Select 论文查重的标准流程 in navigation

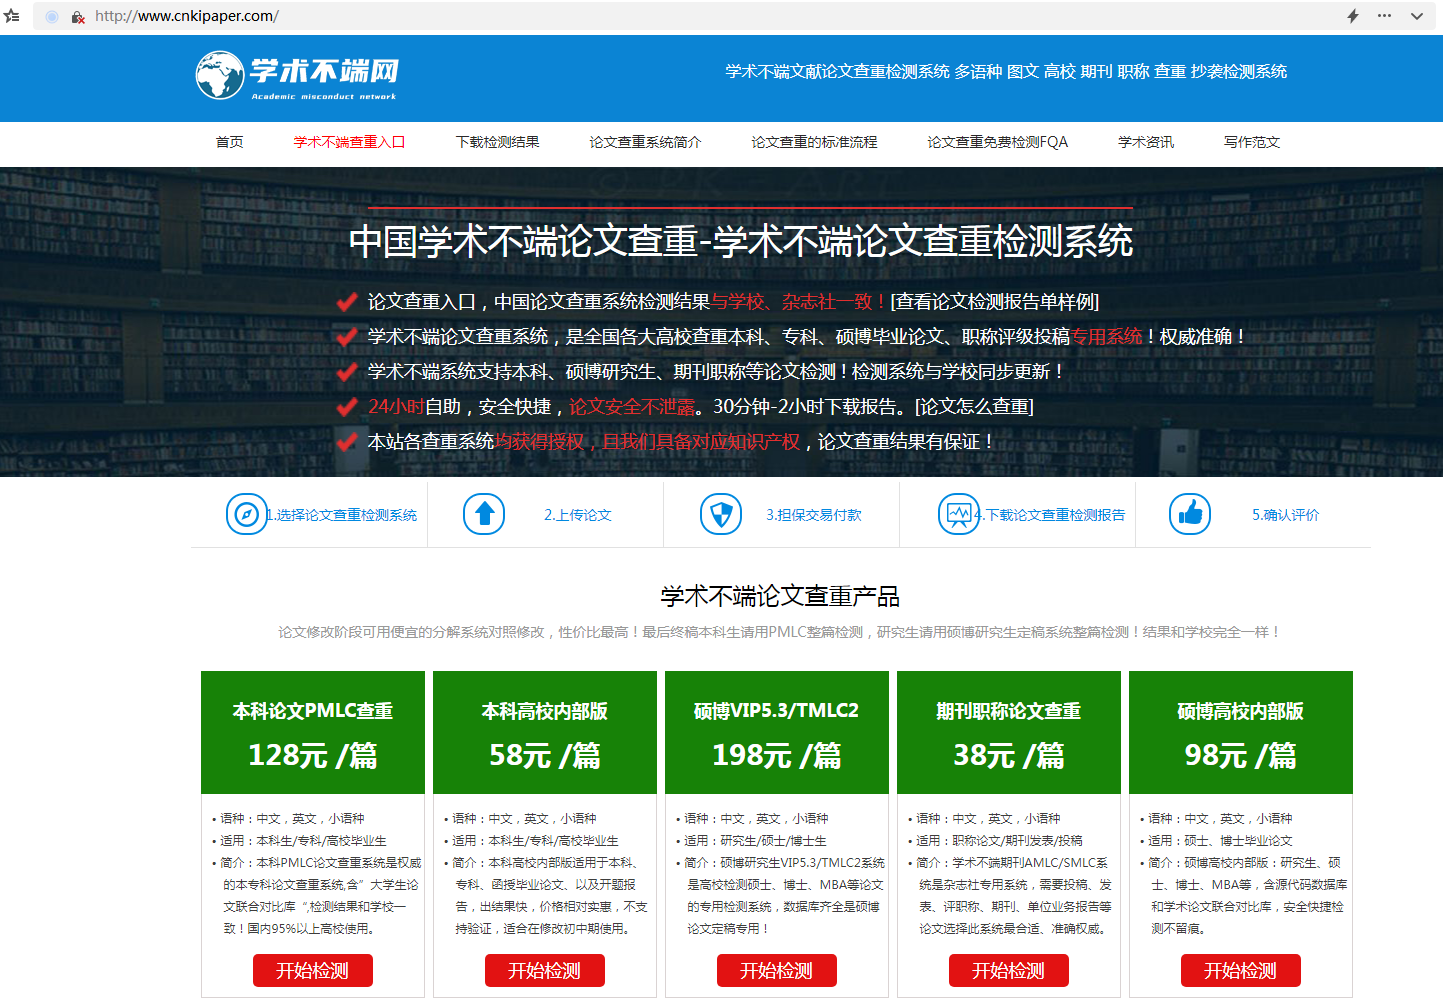[814, 142]
